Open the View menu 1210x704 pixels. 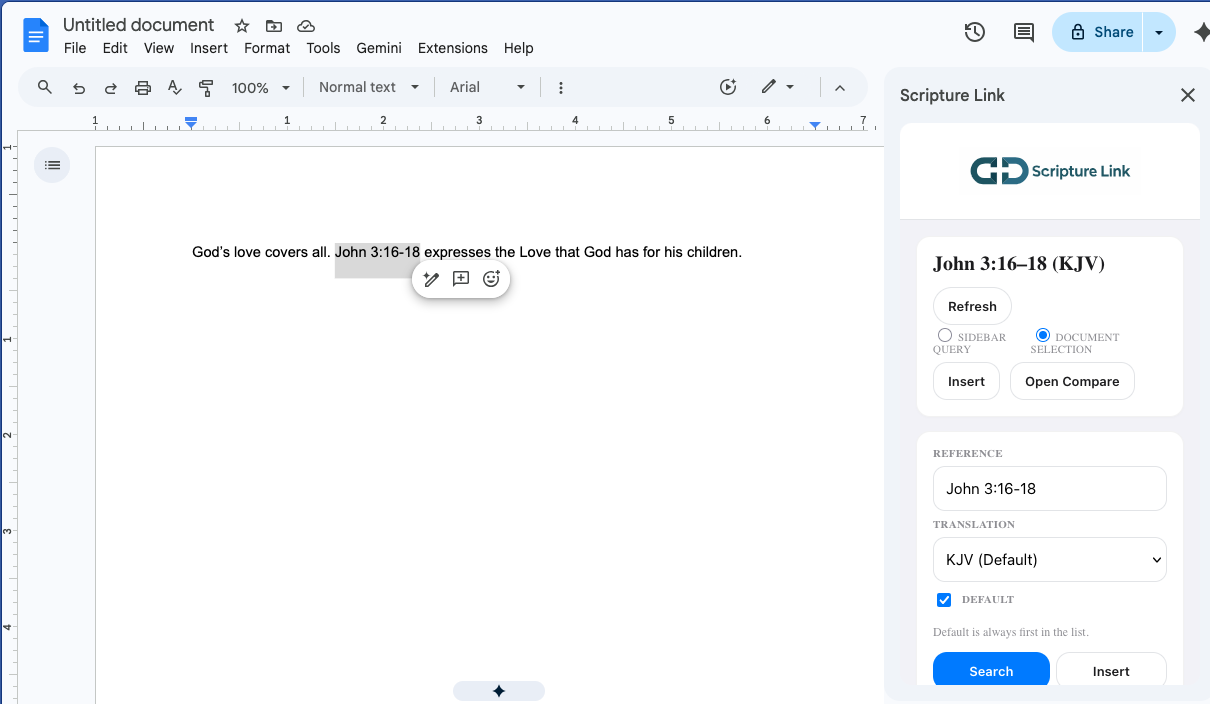click(159, 48)
